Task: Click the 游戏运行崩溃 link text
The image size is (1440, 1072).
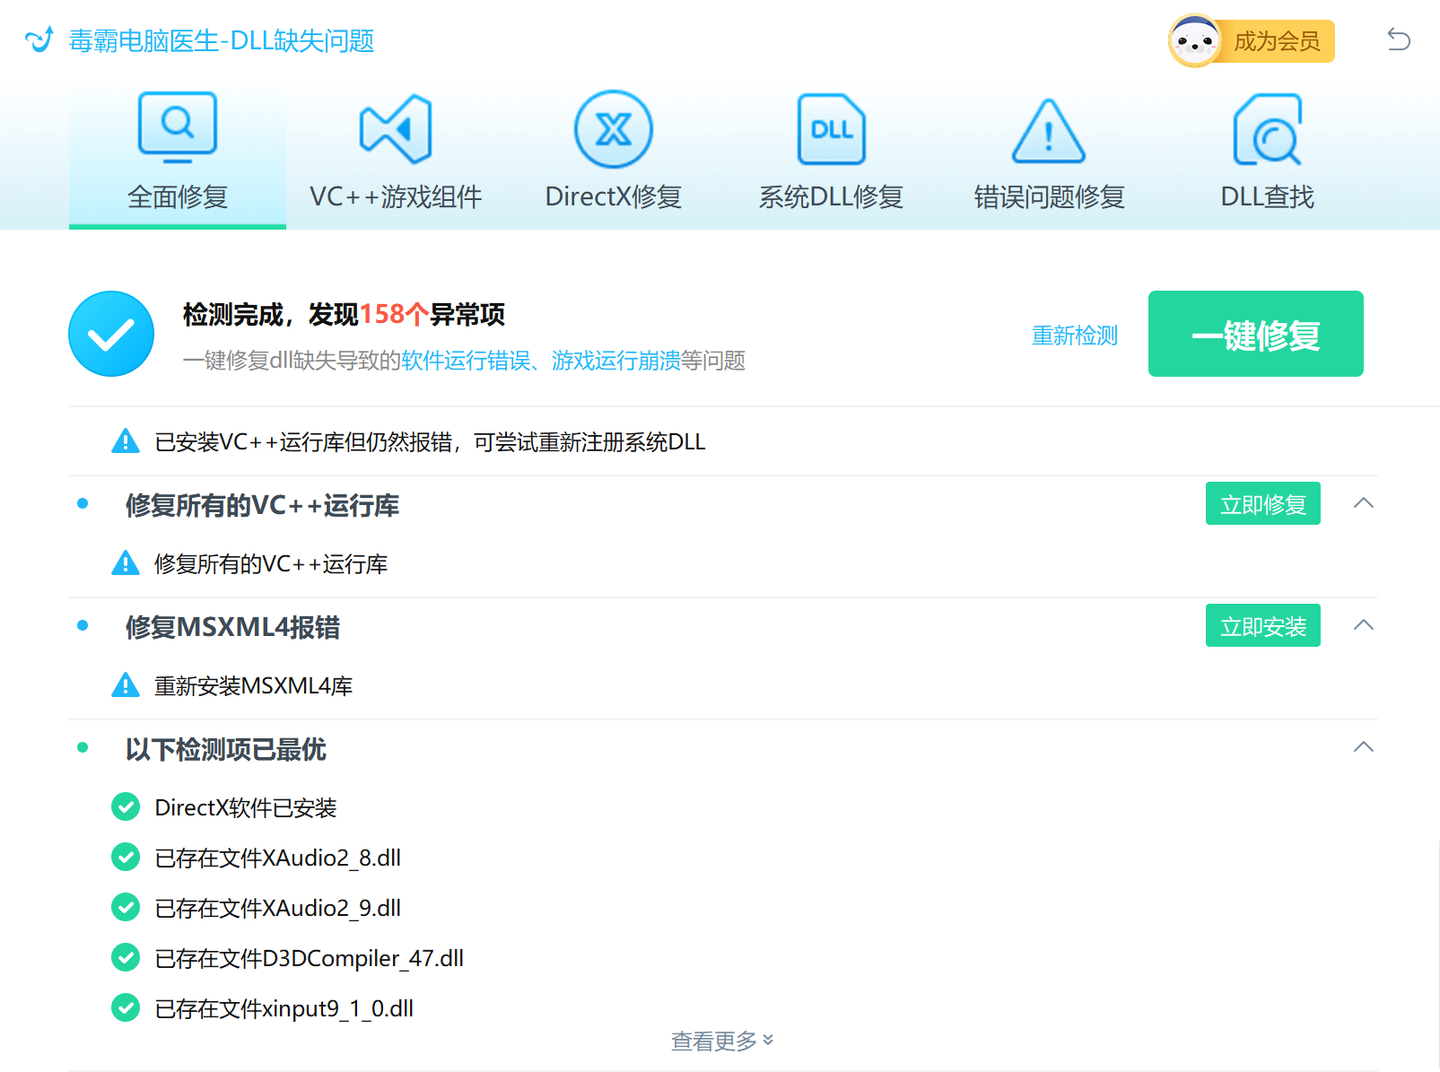Action: point(616,361)
